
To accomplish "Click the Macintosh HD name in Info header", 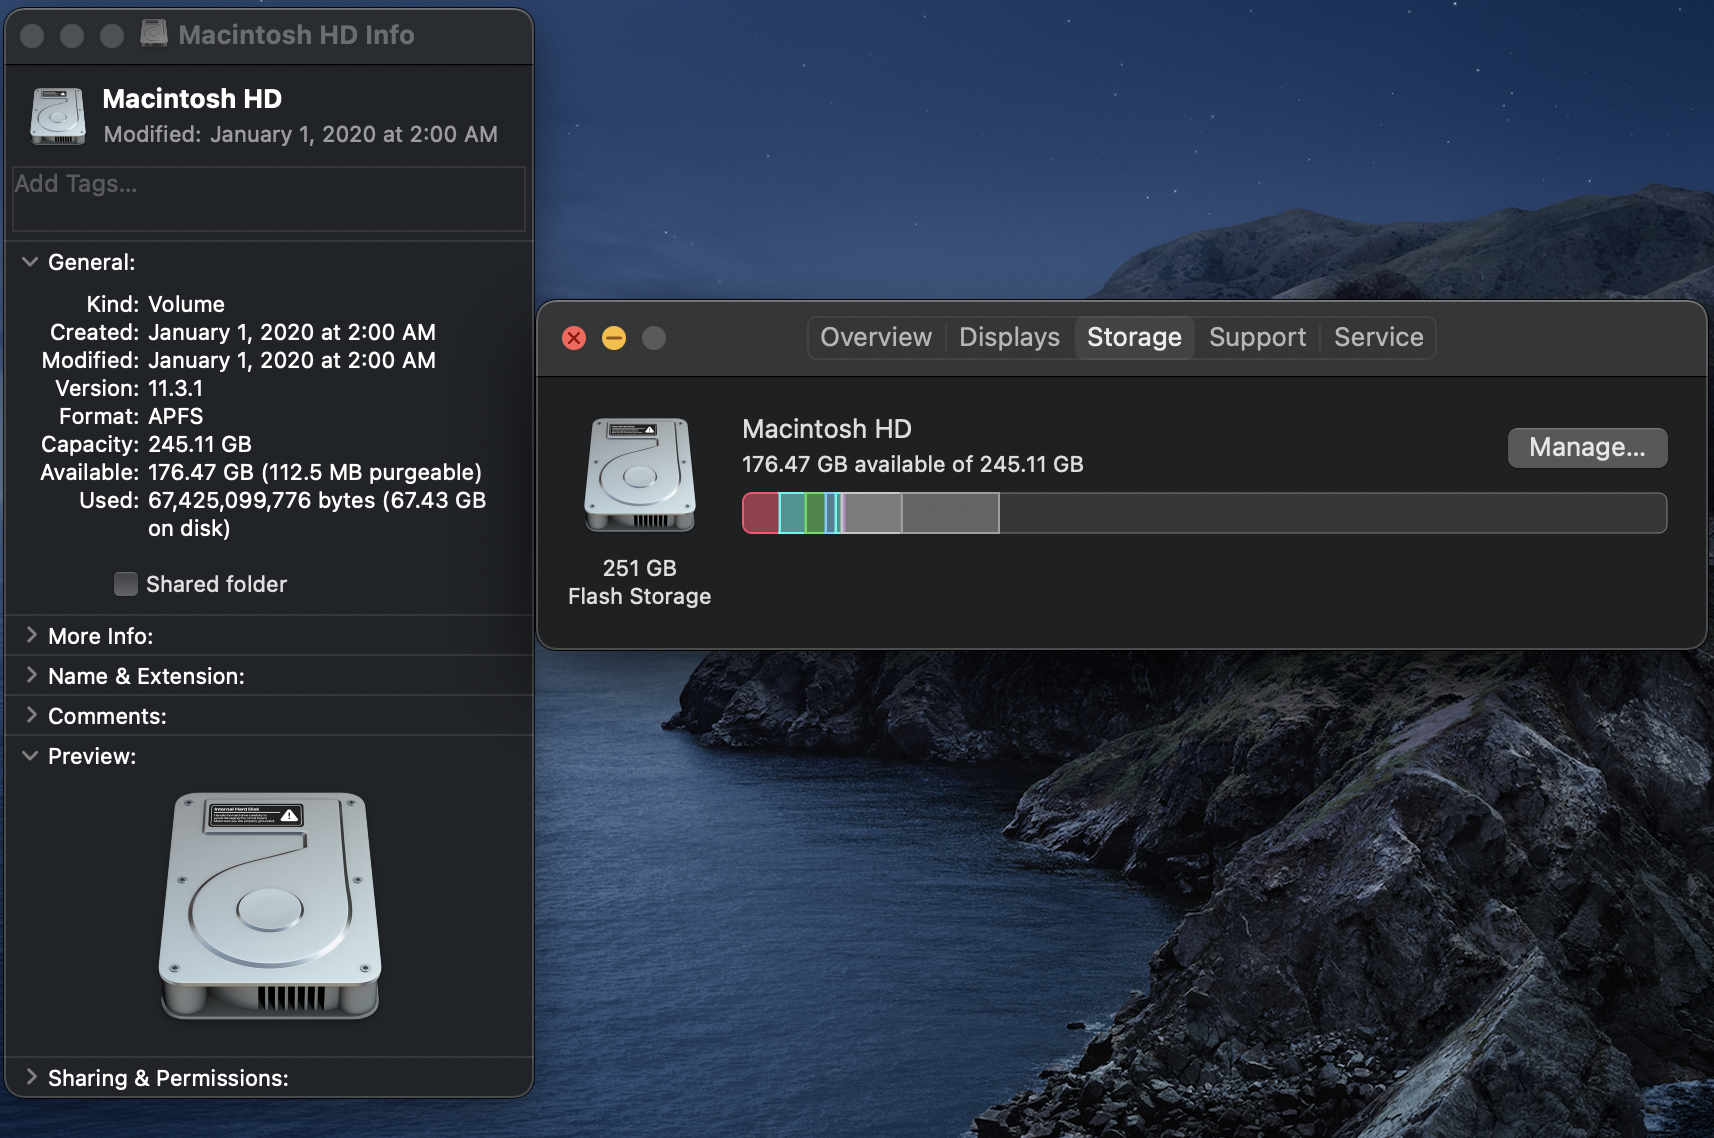I will pos(192,99).
